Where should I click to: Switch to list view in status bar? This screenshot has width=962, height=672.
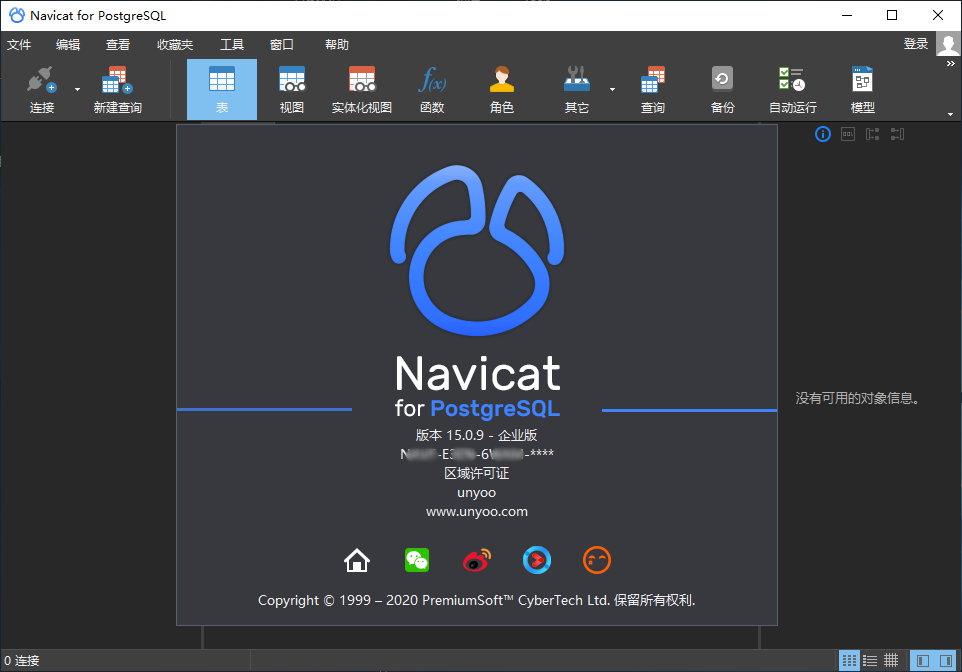point(870,660)
